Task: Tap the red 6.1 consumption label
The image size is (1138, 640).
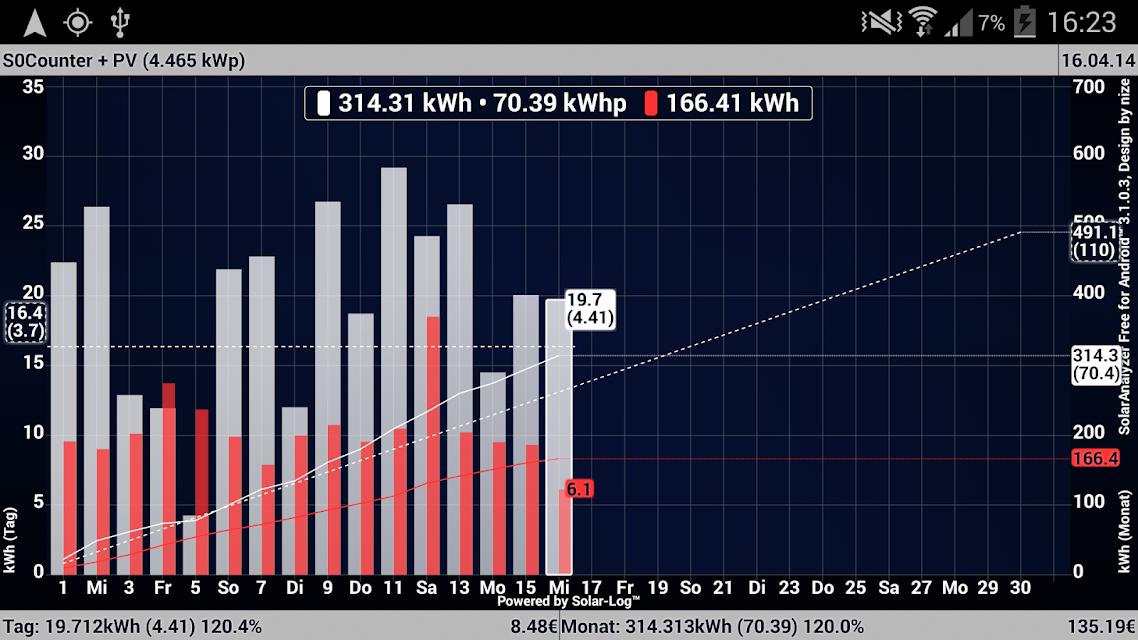Action: (578, 489)
